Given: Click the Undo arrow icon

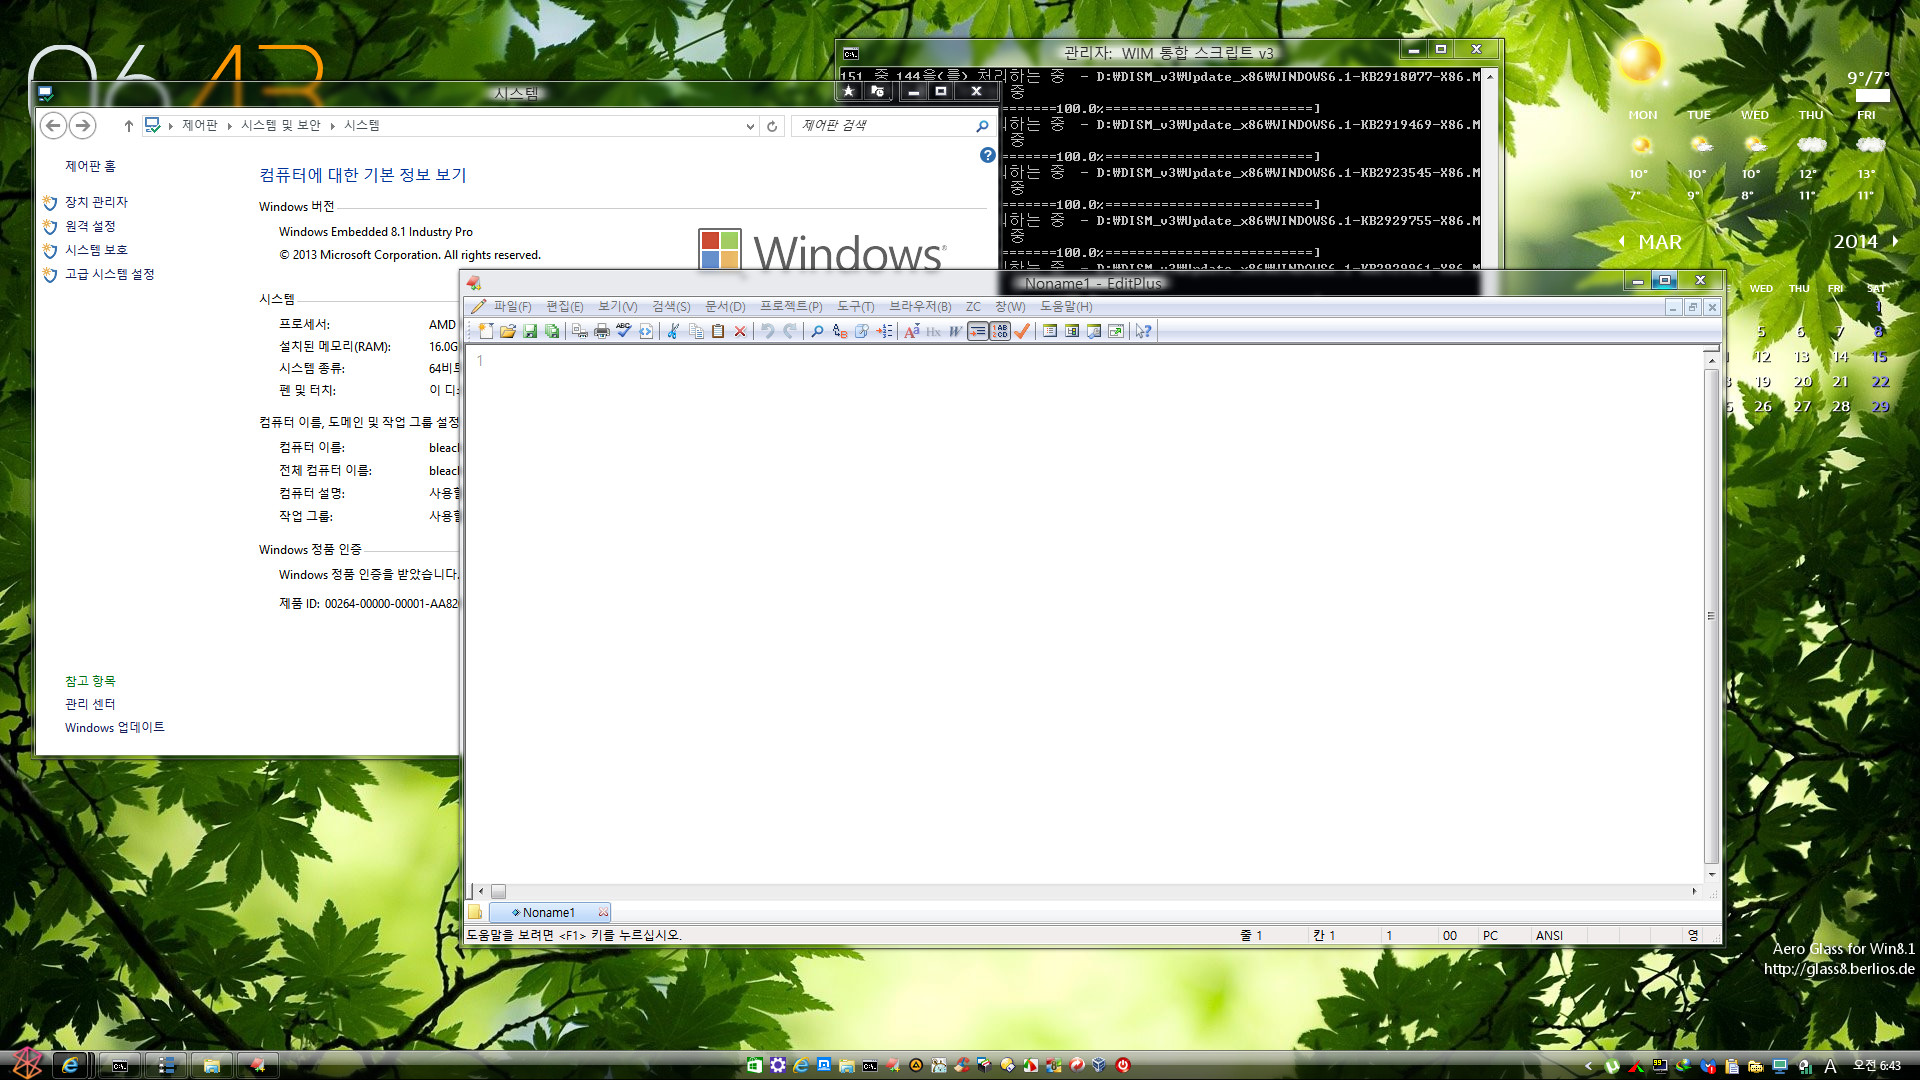Looking at the screenshot, I should [x=768, y=331].
